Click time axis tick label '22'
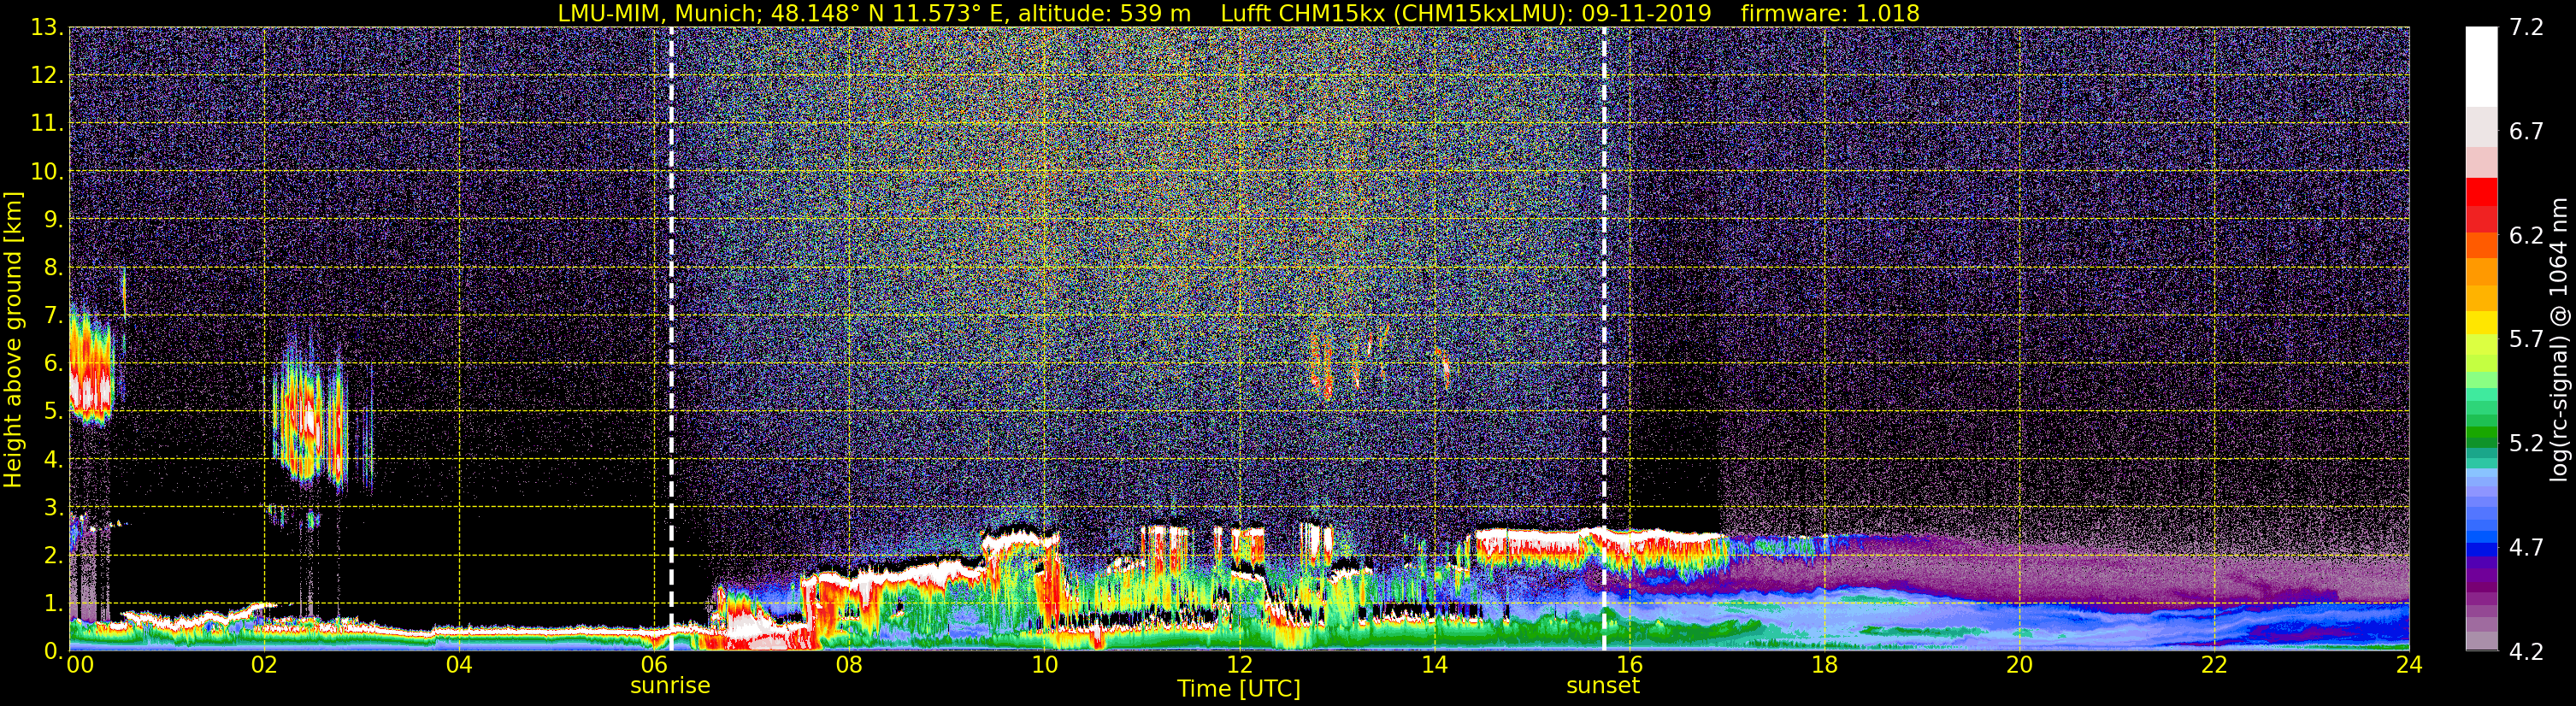This screenshot has width=2576, height=706. click(x=2214, y=665)
